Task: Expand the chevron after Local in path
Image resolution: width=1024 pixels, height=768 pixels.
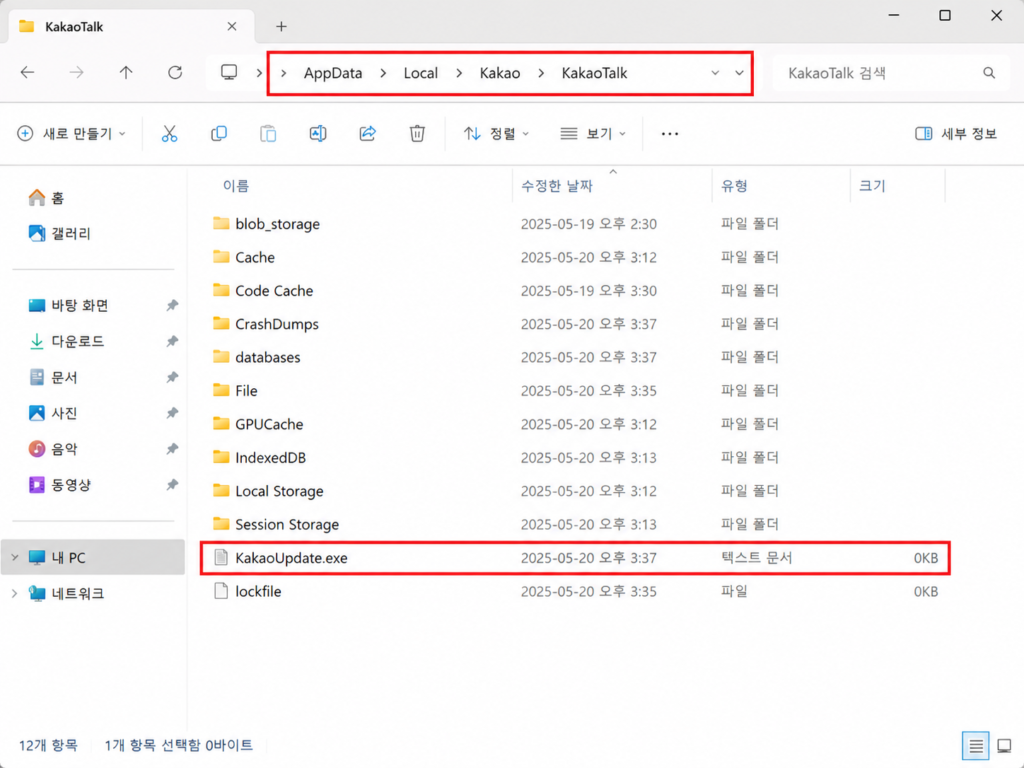Action: click(459, 73)
